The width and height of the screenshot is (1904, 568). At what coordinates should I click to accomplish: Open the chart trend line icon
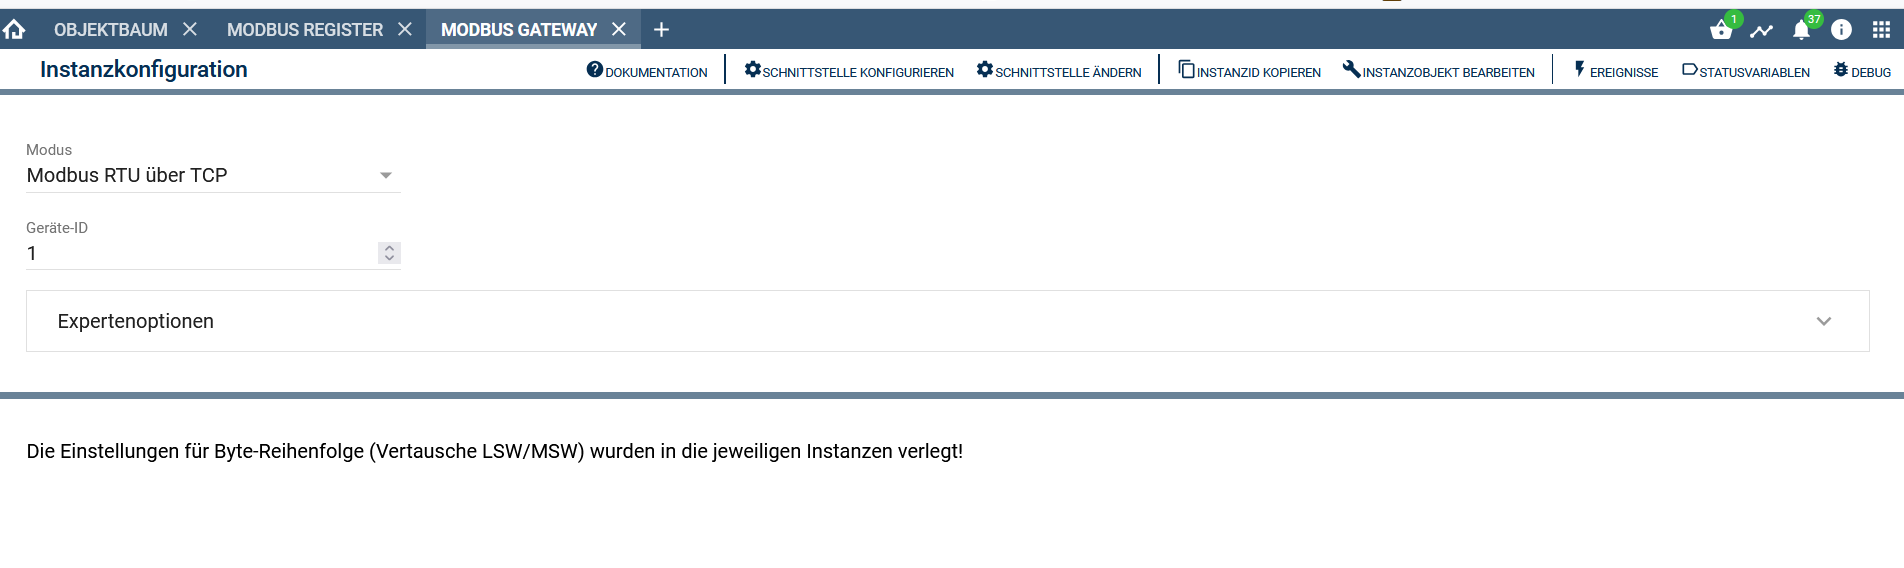point(1761,31)
